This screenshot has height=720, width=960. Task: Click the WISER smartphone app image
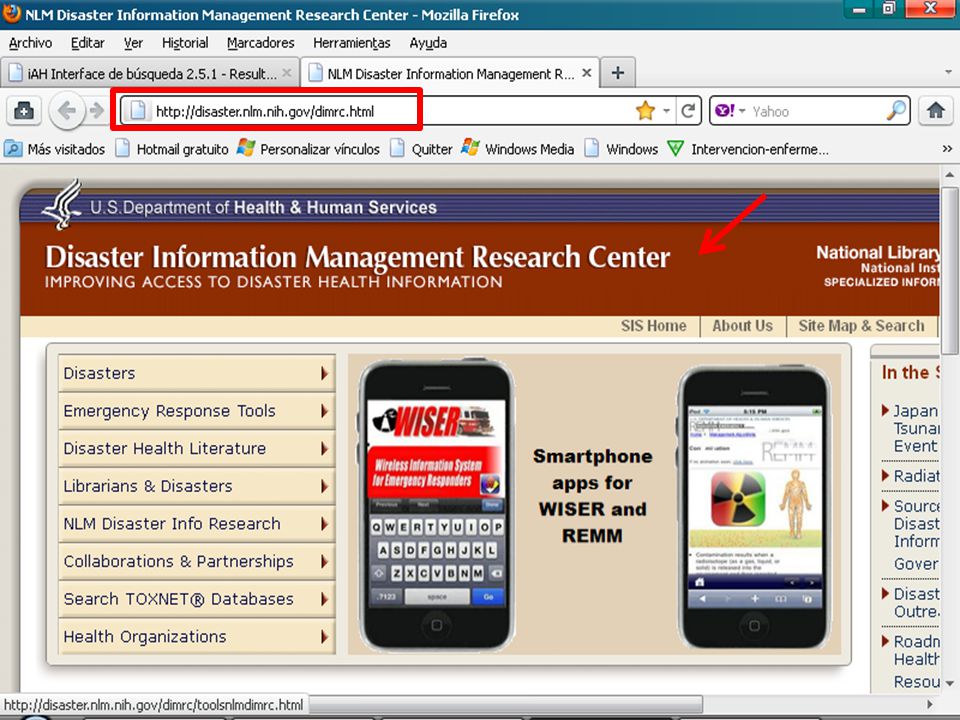436,505
